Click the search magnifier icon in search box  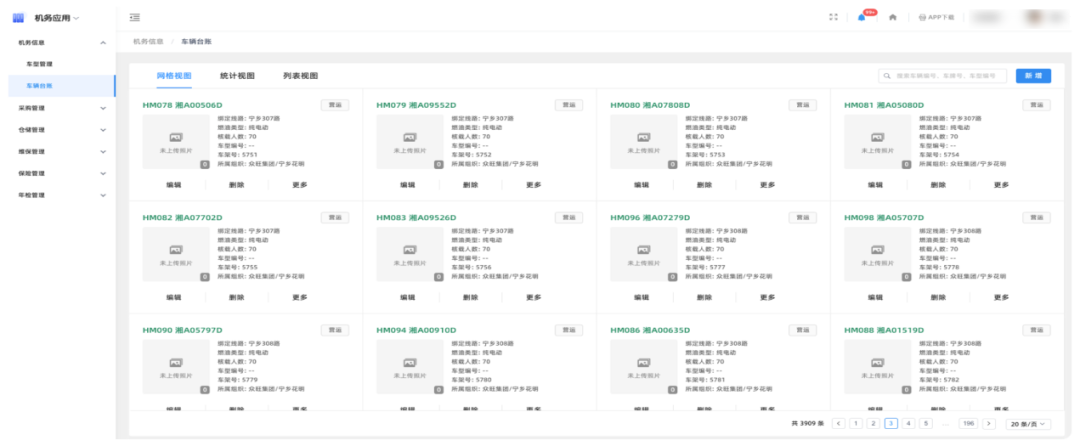pos(888,76)
